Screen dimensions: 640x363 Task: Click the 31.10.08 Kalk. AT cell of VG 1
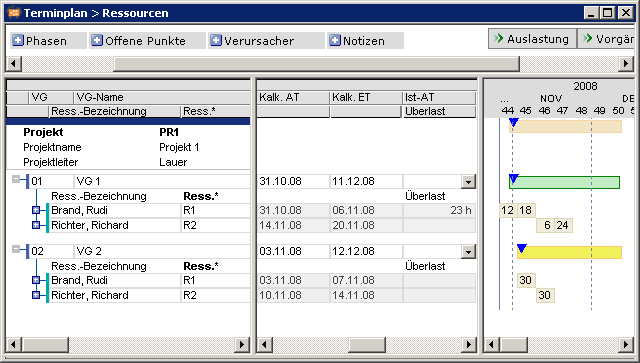tap(293, 182)
